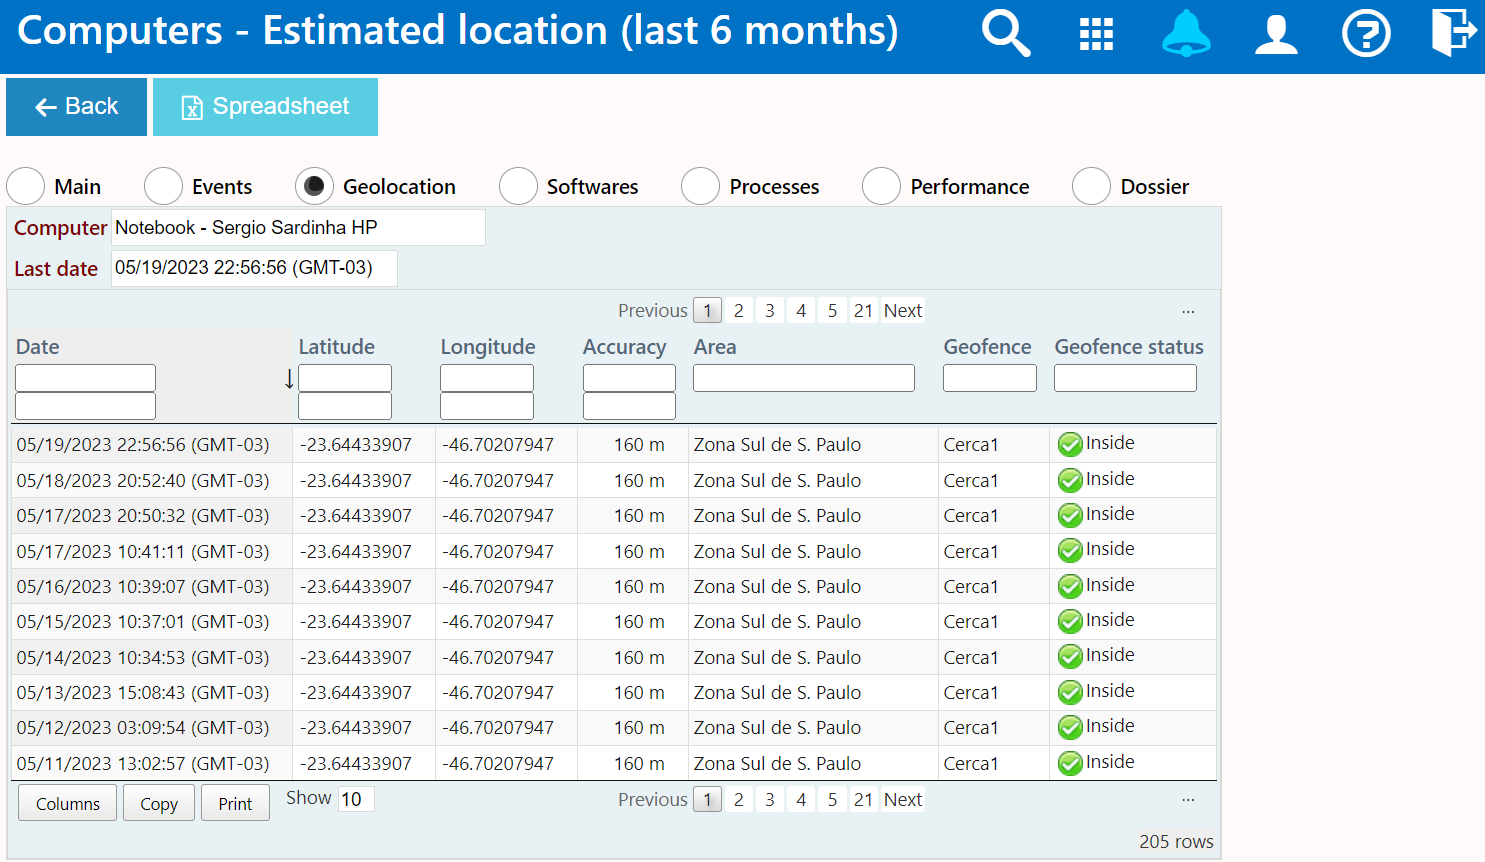Click the search magnifier icon
Viewport: 1485px width, 862px height.
coord(1005,33)
